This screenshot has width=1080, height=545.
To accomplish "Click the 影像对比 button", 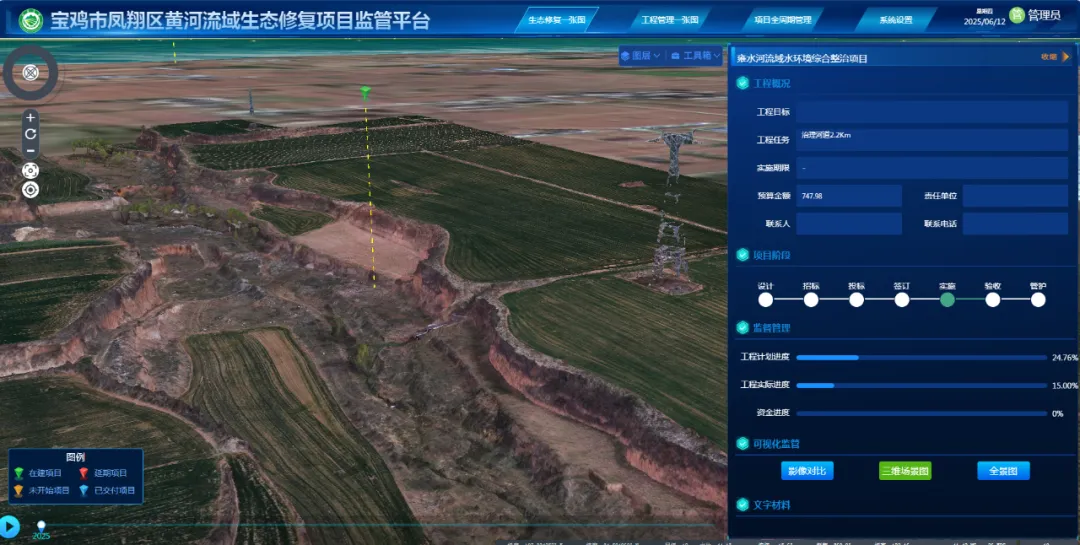I will [806, 470].
